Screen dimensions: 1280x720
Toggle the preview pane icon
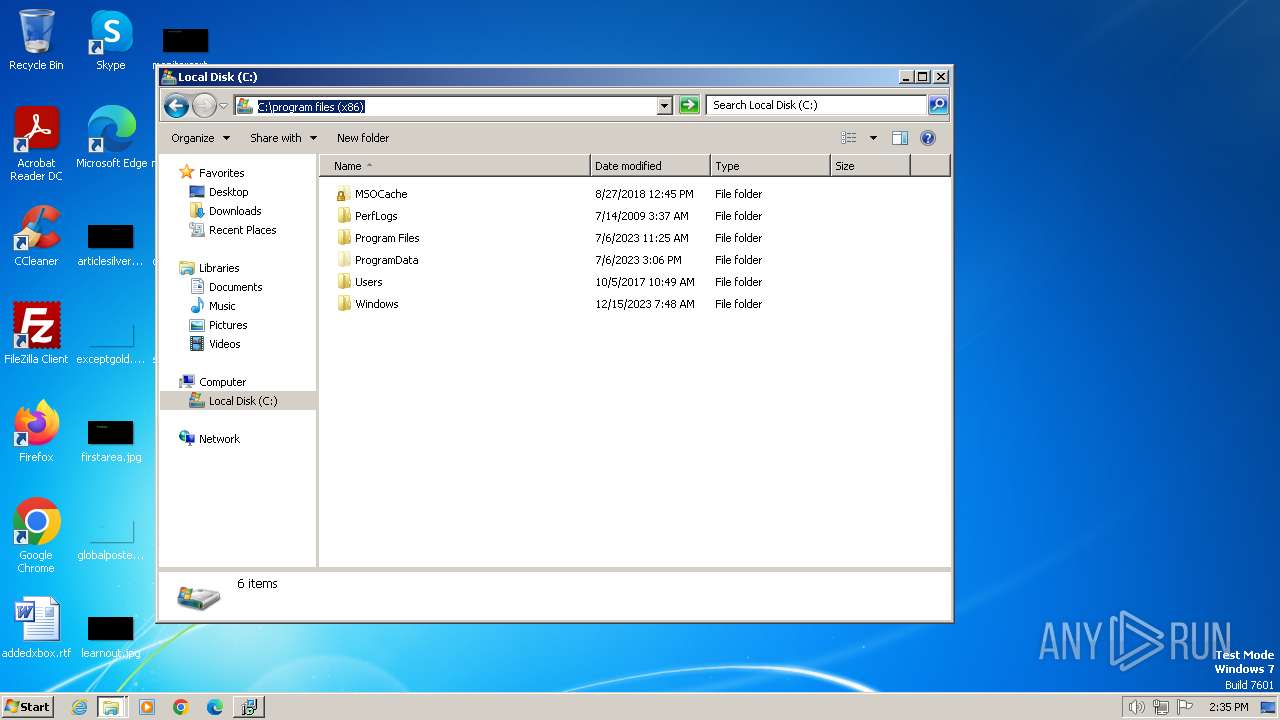pos(900,138)
